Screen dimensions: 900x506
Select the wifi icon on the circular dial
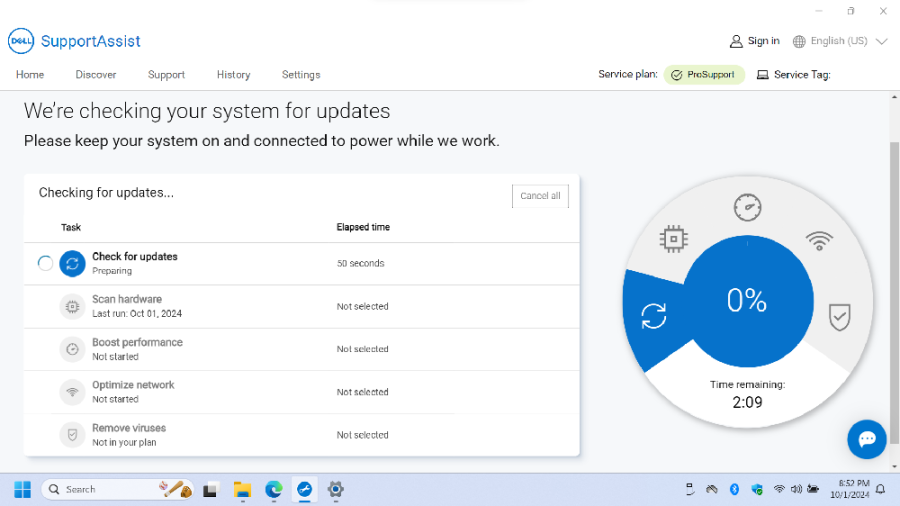pos(819,240)
